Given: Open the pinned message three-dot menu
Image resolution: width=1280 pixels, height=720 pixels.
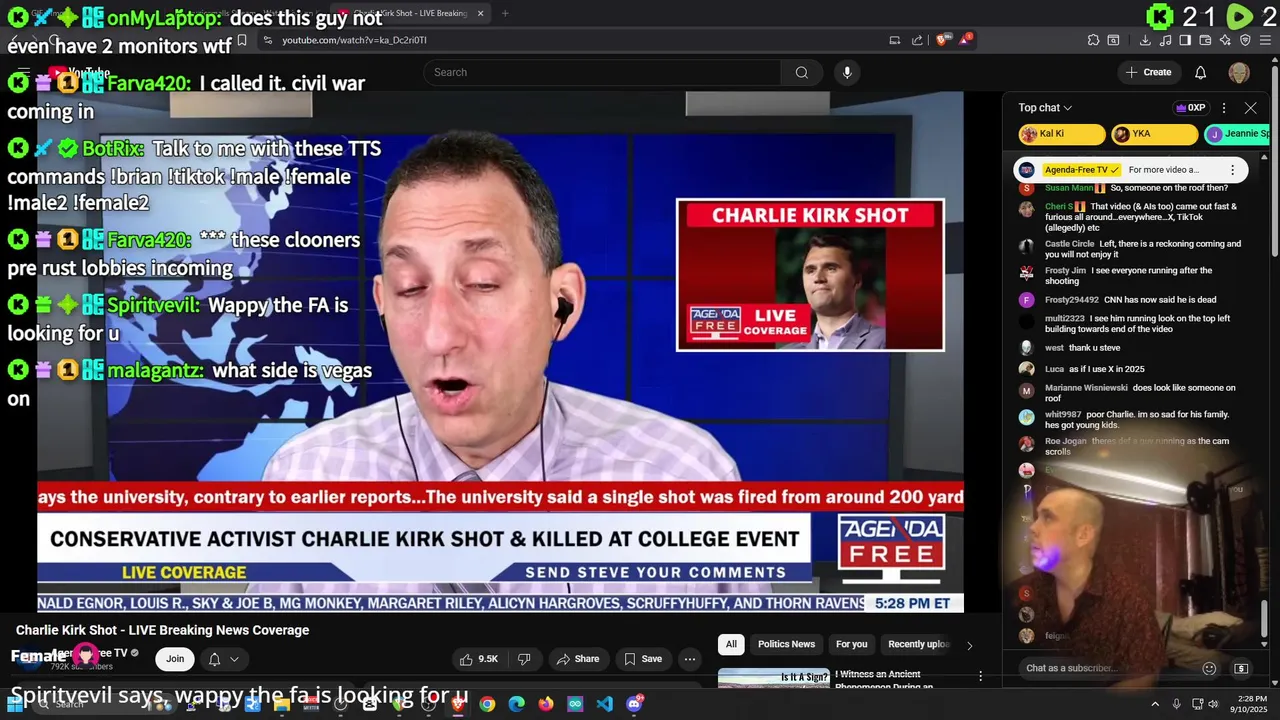Looking at the screenshot, I should pyautogui.click(x=1232, y=170).
